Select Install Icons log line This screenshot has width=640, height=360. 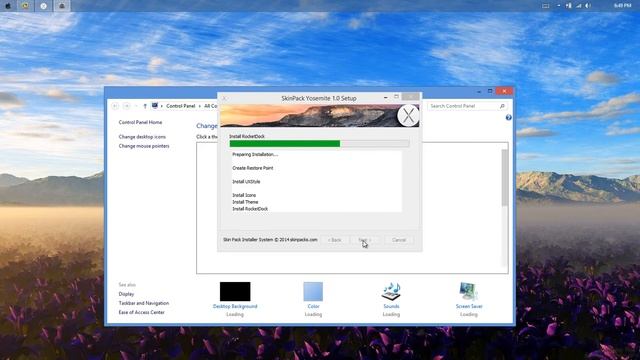click(244, 196)
